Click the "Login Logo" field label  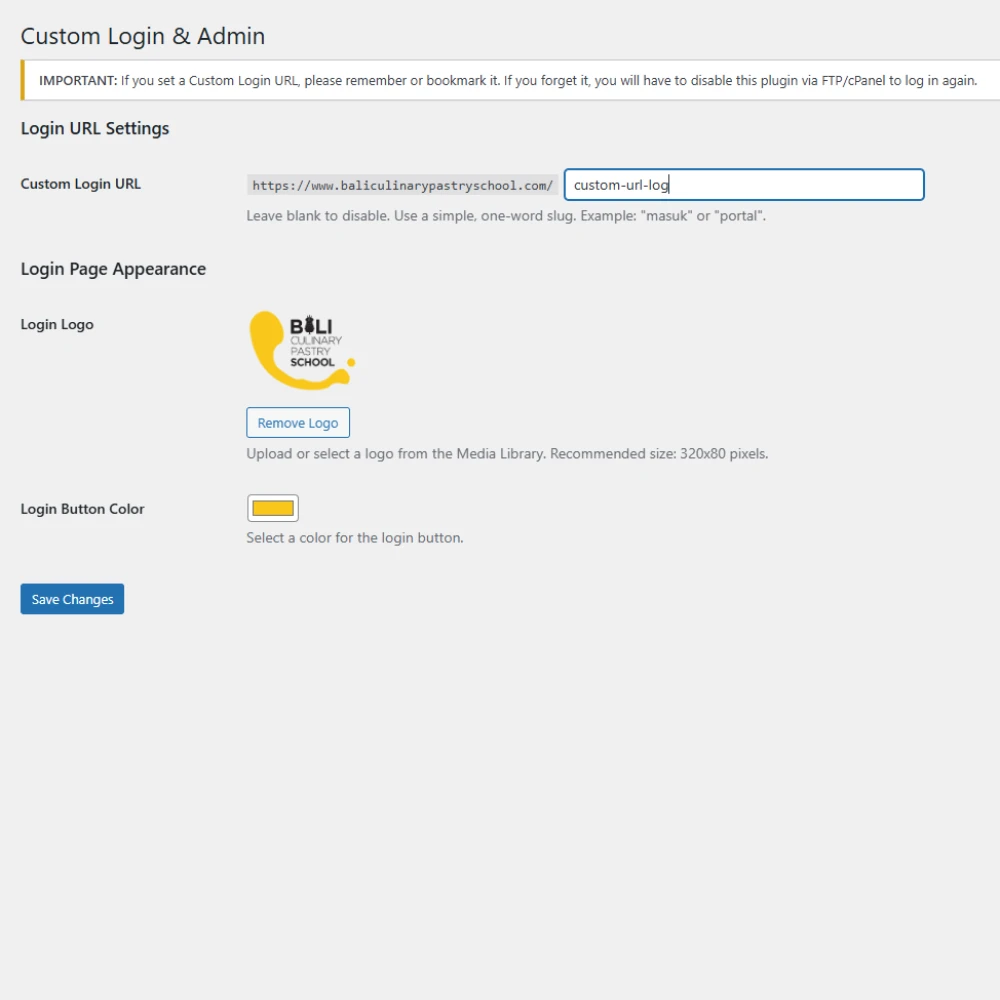click(x=57, y=324)
